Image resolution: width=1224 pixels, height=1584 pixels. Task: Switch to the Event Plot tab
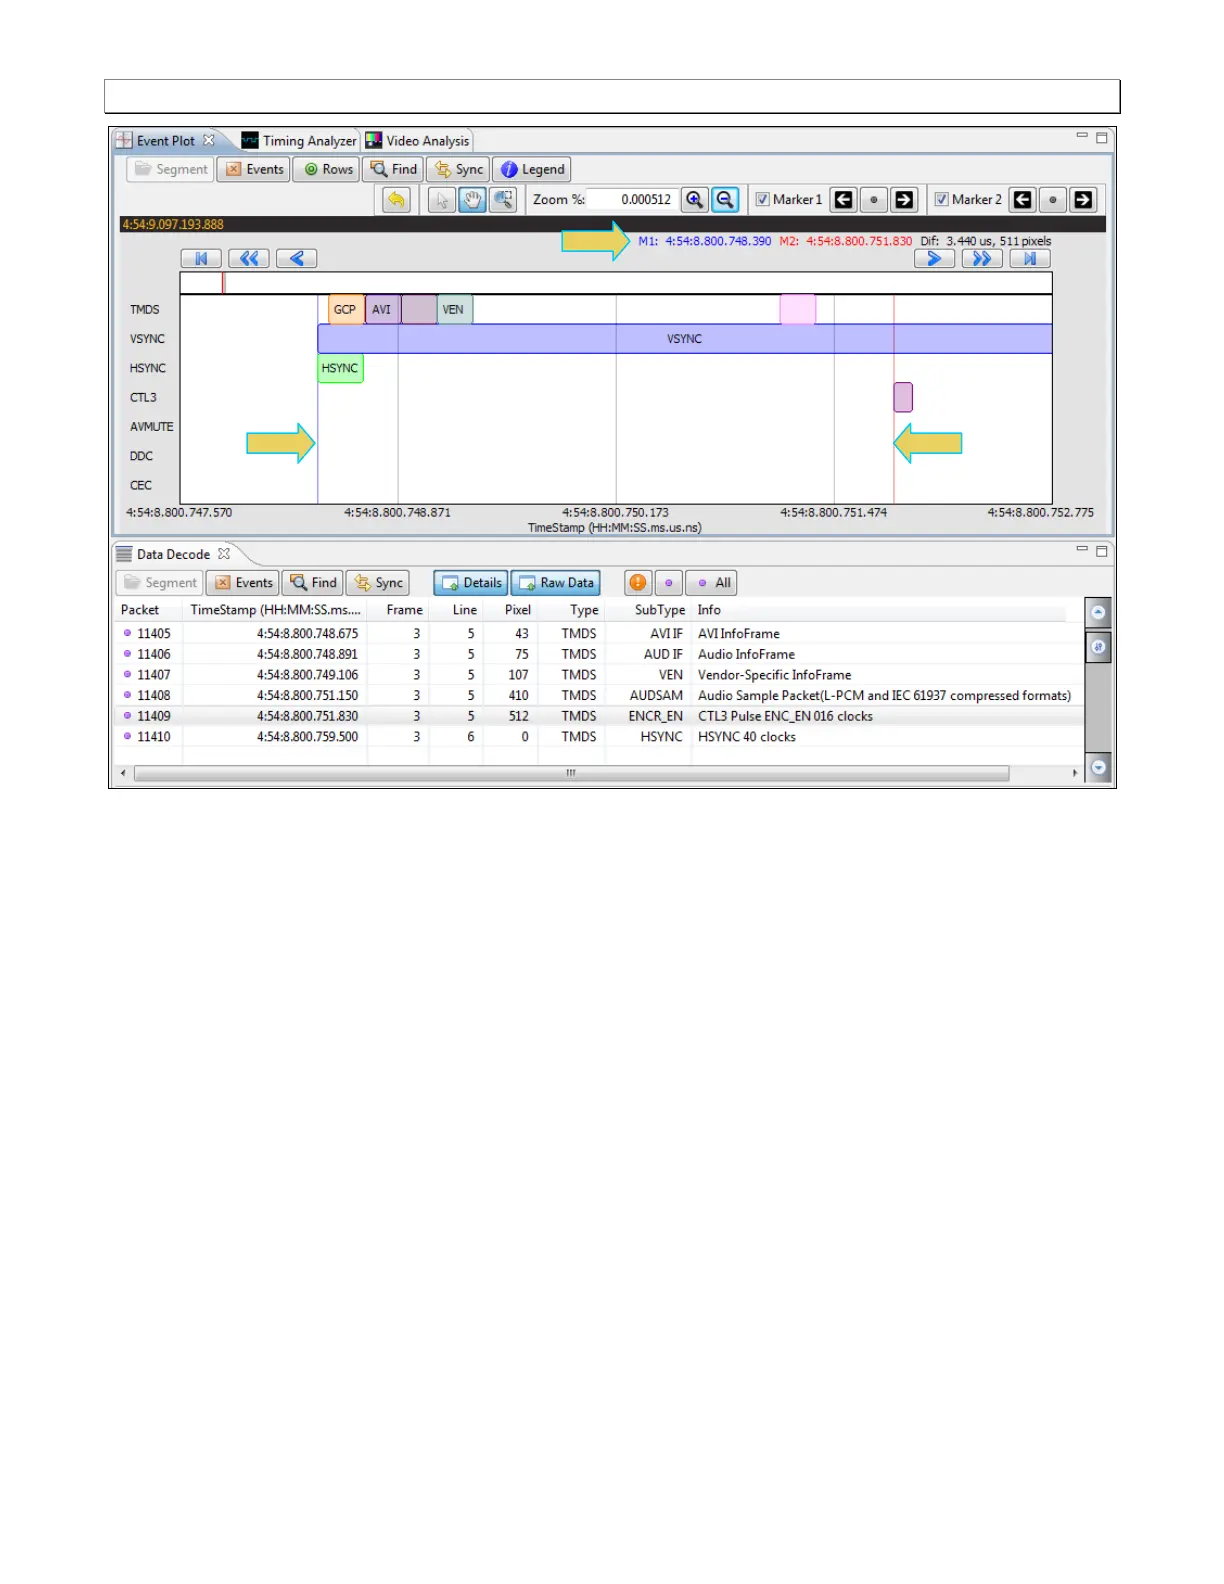pos(165,141)
